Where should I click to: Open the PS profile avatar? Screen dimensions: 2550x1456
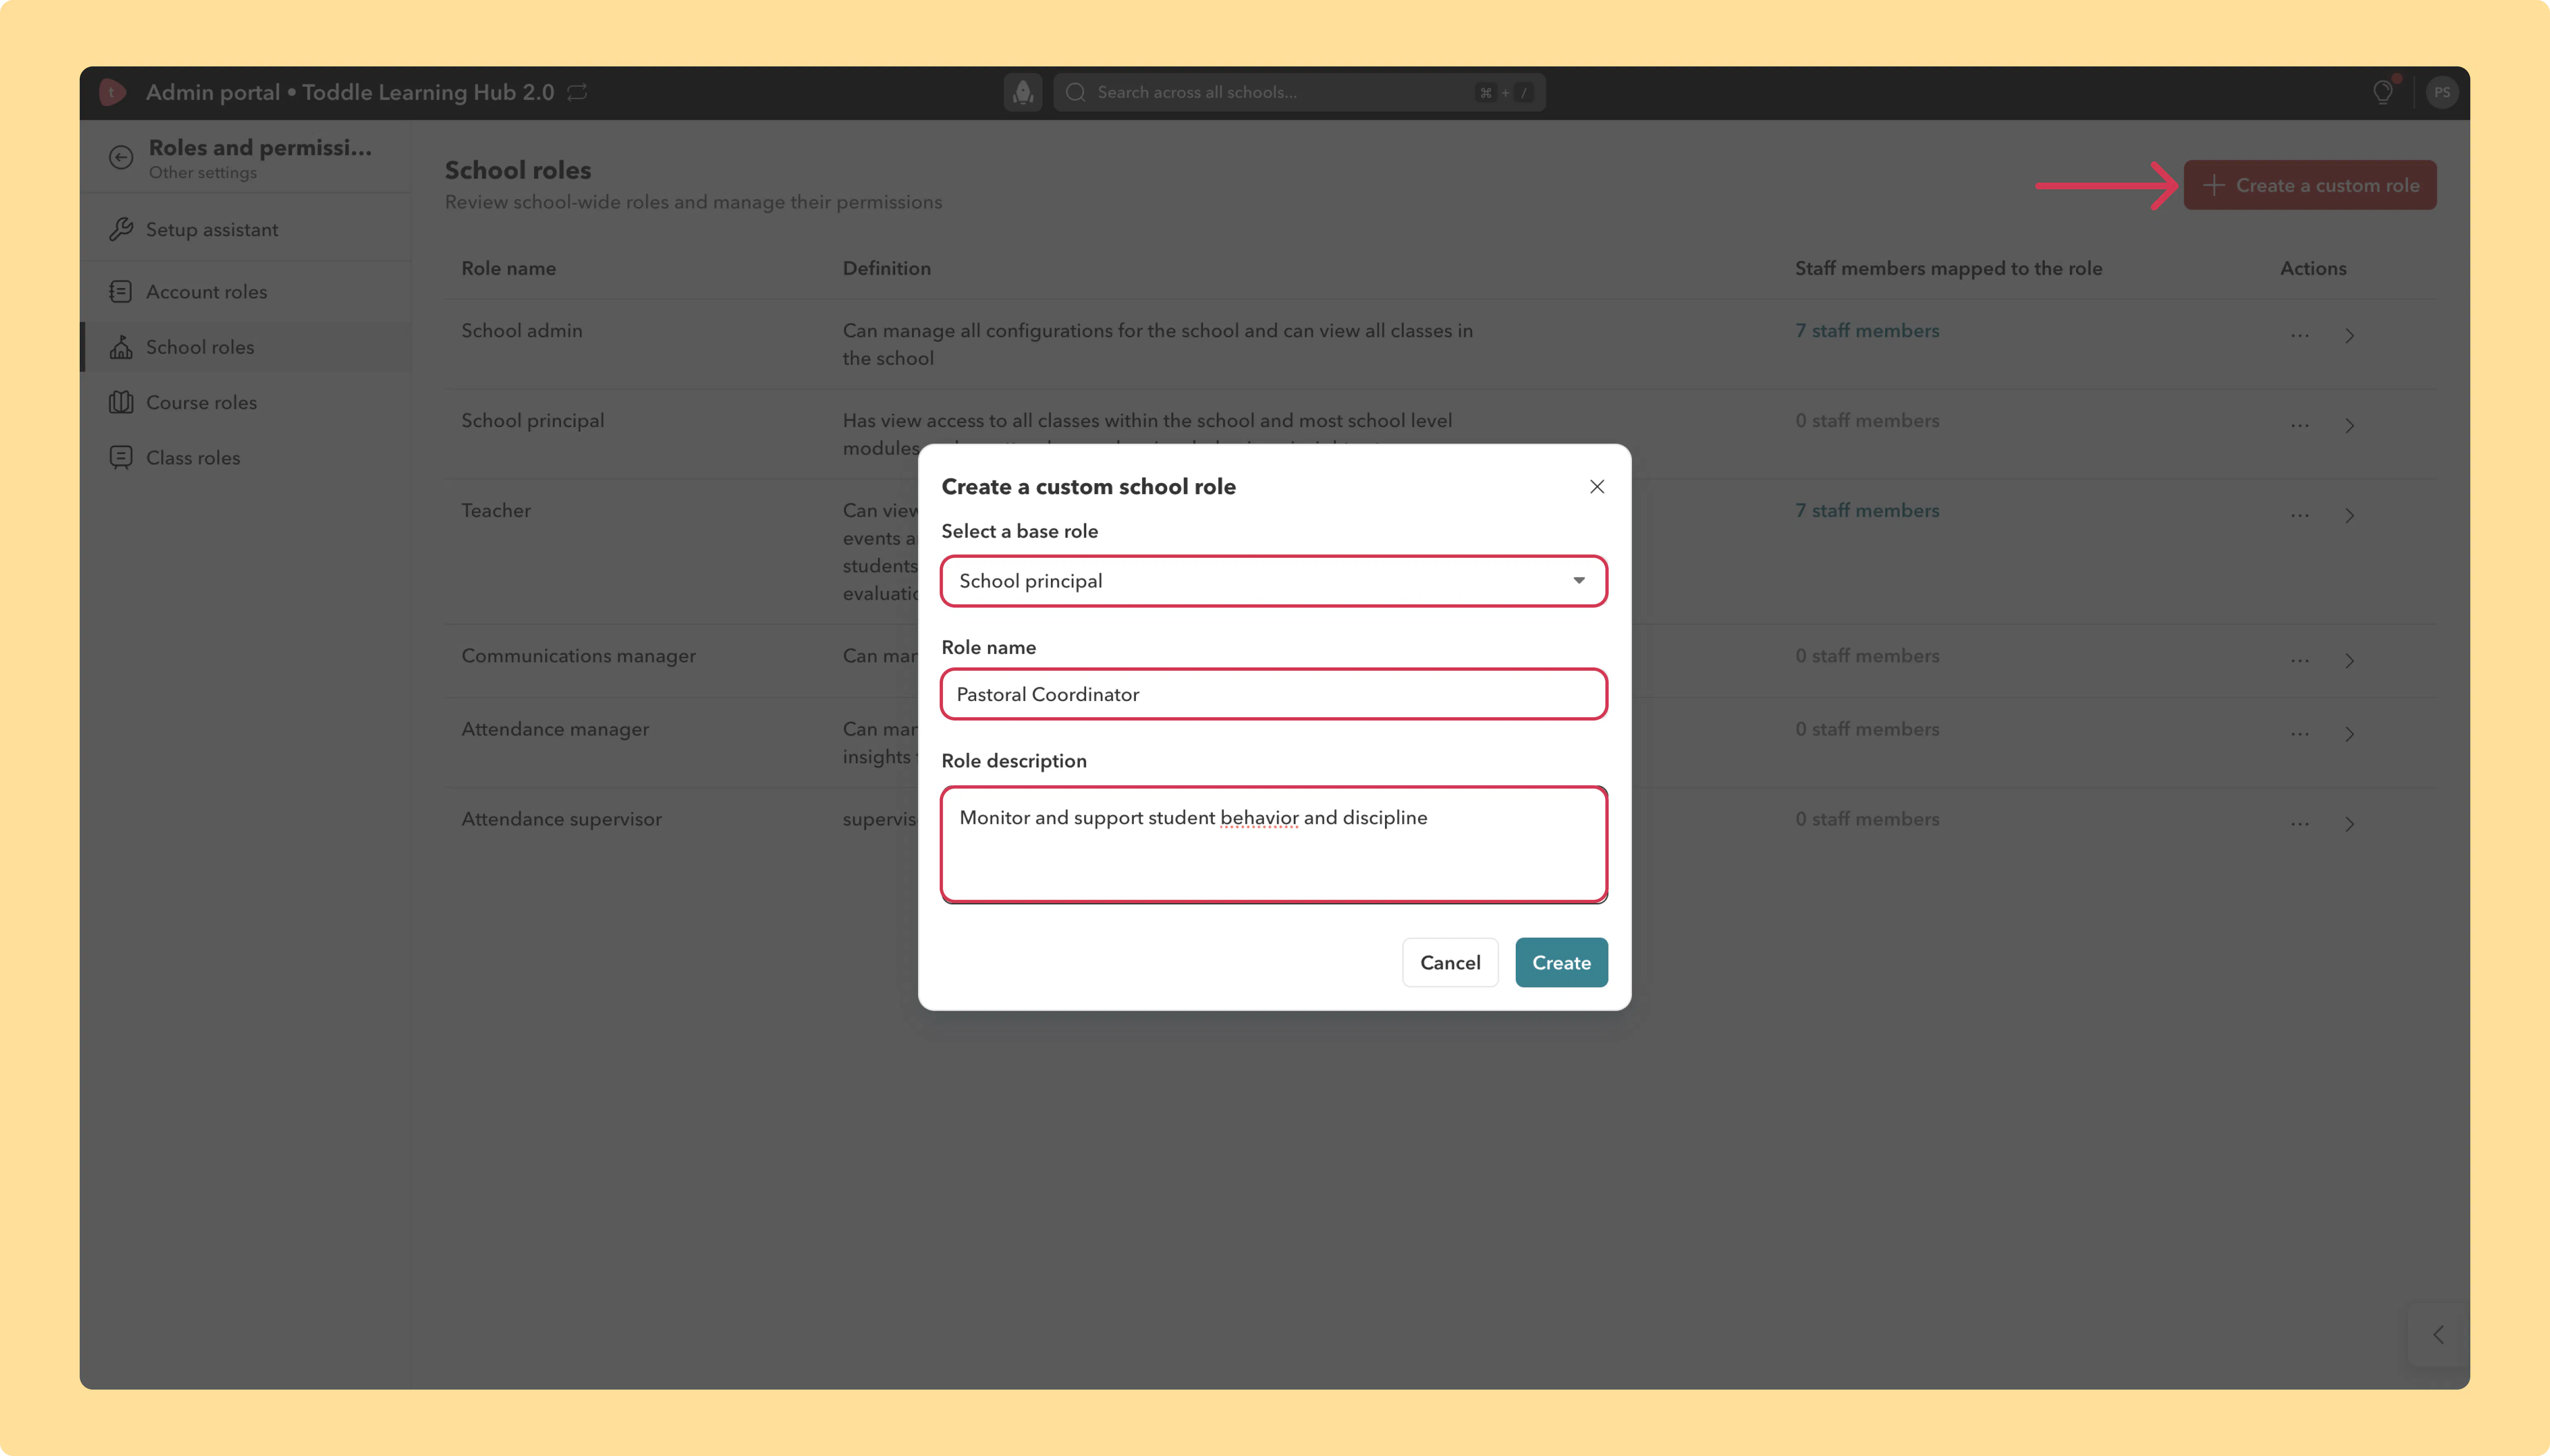coord(2442,92)
